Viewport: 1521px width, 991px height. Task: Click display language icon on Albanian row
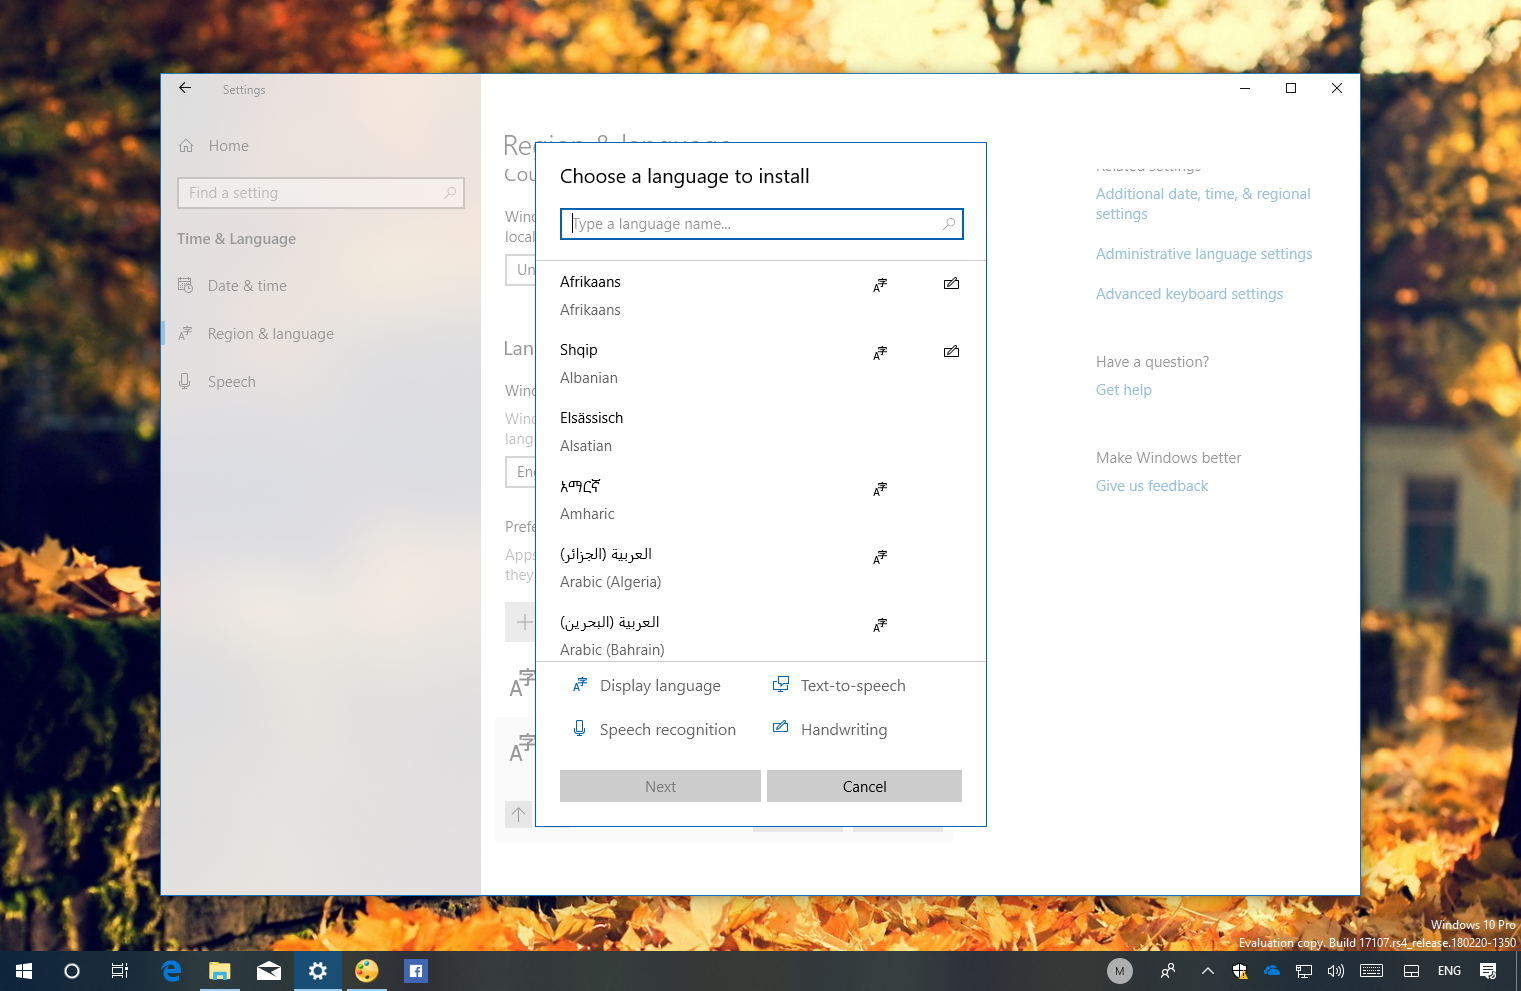pyautogui.click(x=880, y=353)
